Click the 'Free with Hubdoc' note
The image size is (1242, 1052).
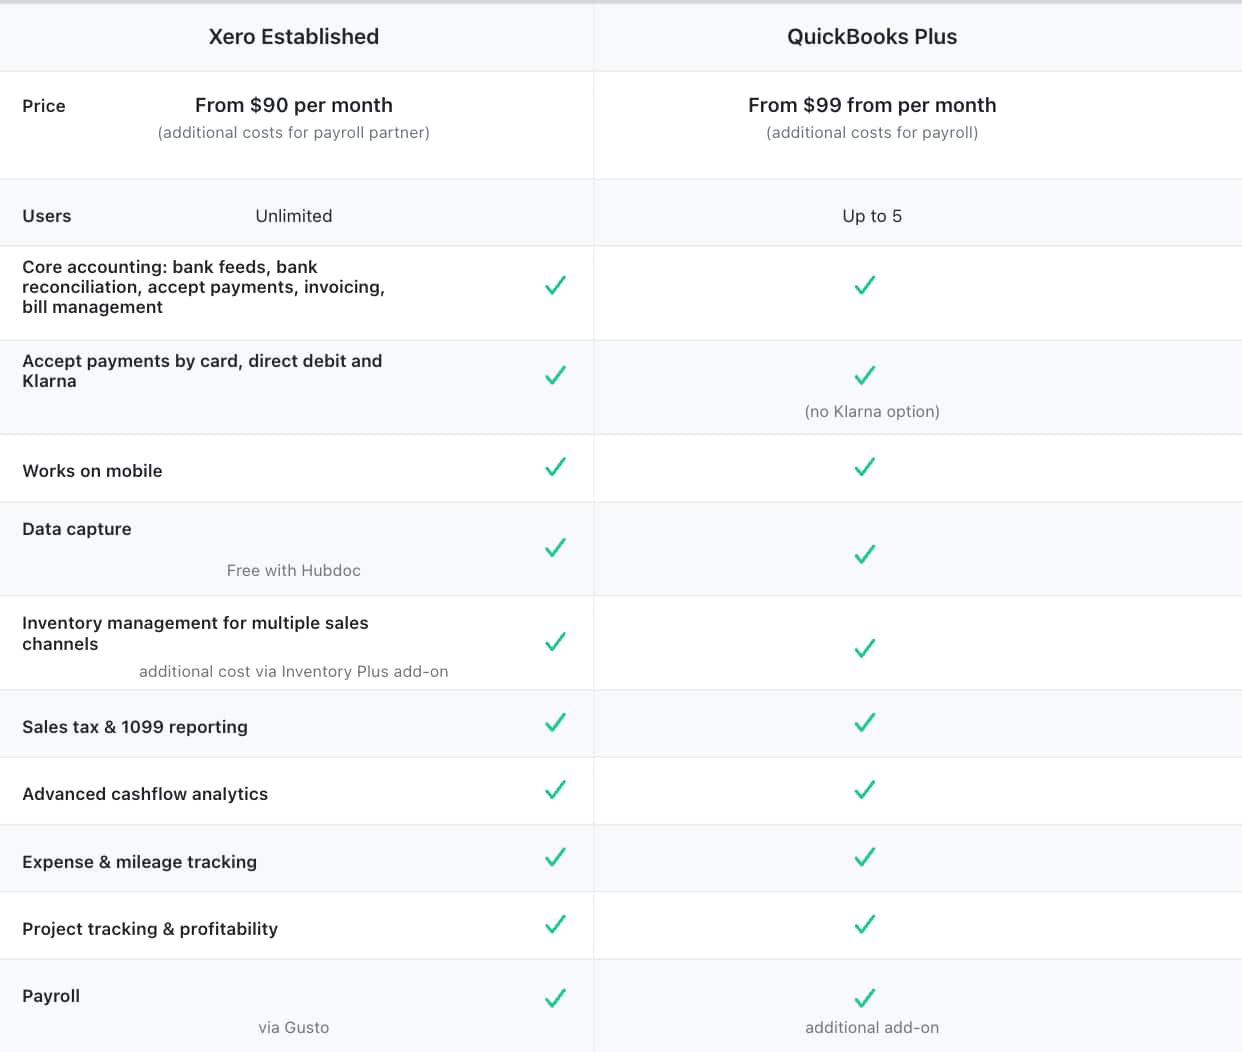(x=293, y=570)
